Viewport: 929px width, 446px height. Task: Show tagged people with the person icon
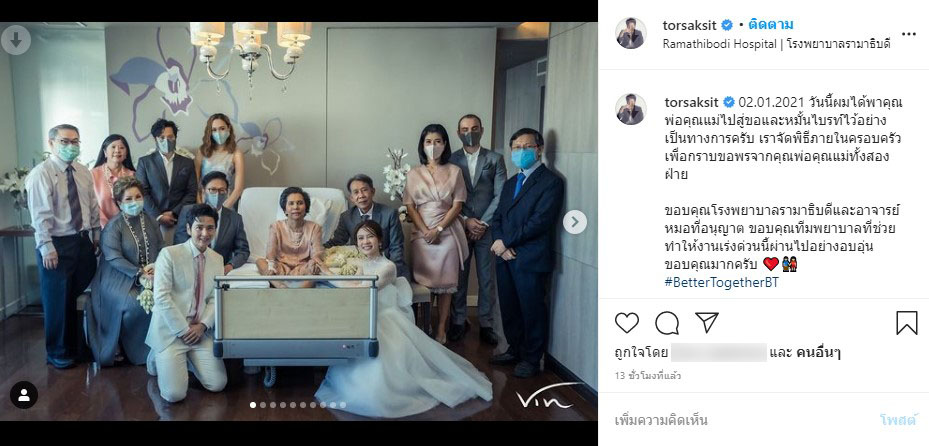[24, 395]
